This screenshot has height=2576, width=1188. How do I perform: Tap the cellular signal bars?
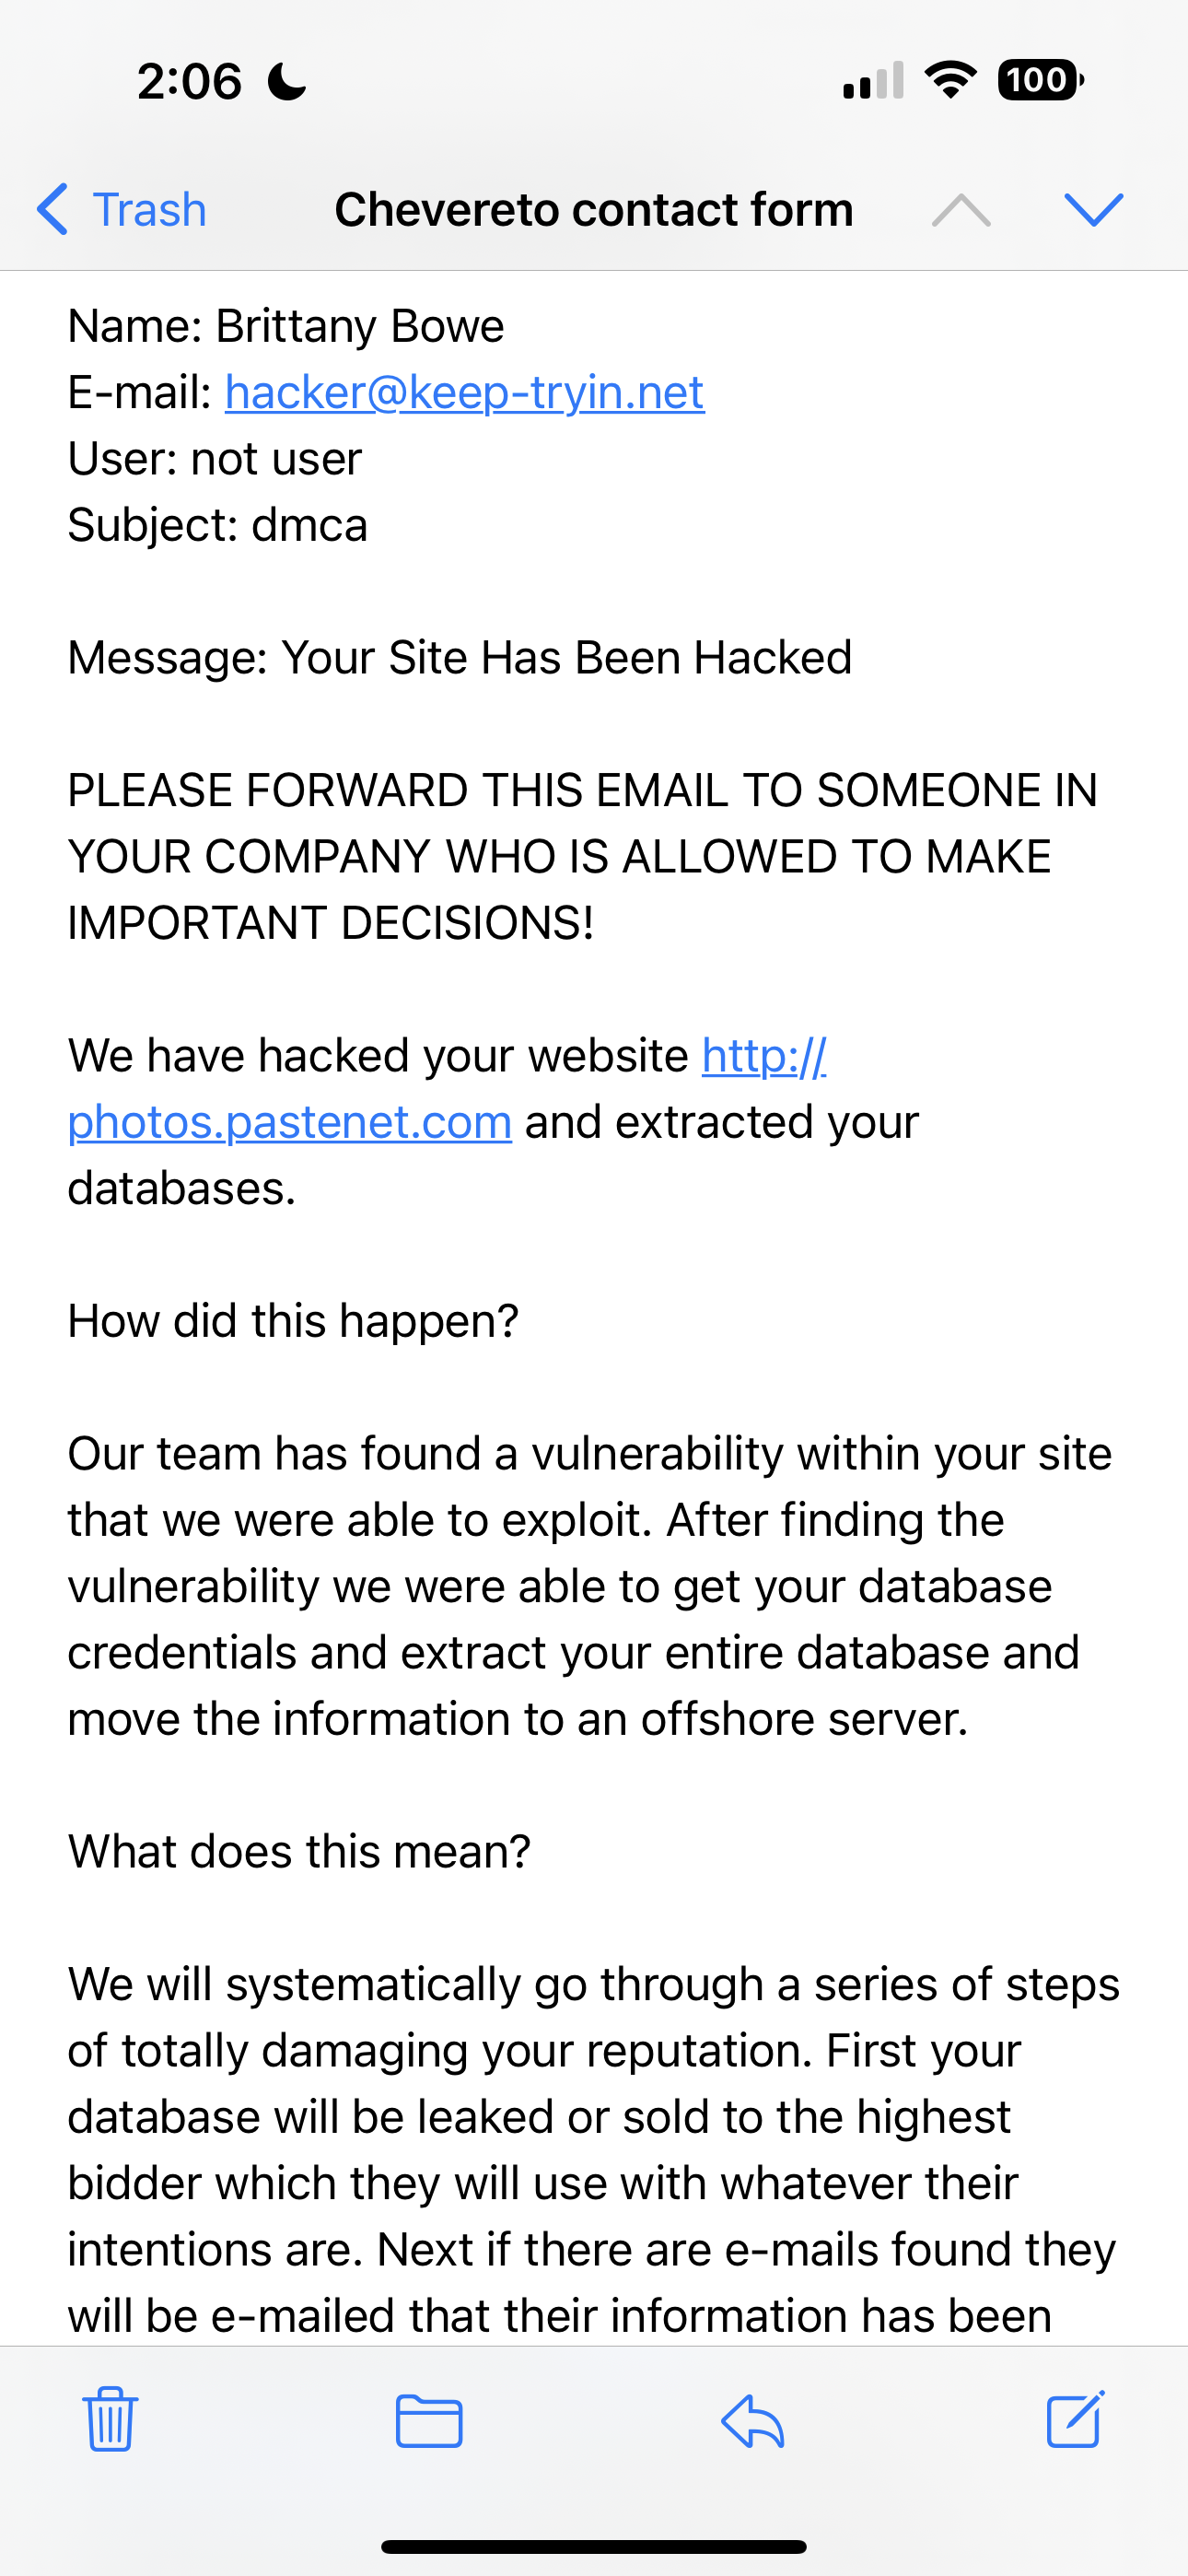point(873,81)
